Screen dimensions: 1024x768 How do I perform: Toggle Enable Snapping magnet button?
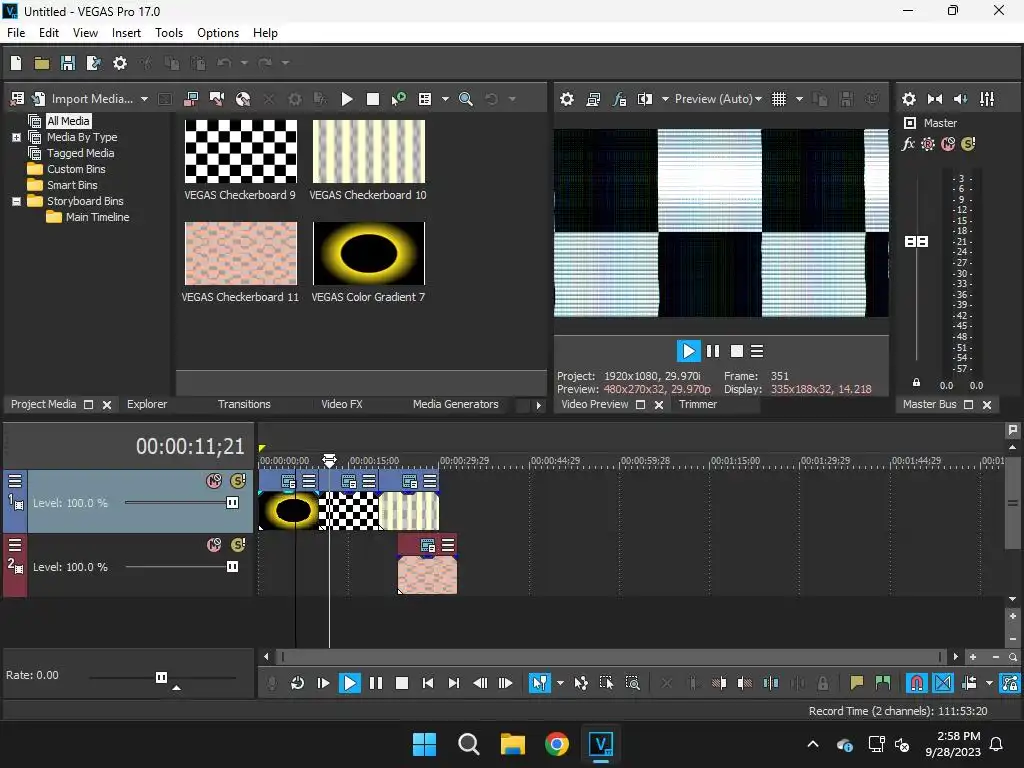point(917,683)
